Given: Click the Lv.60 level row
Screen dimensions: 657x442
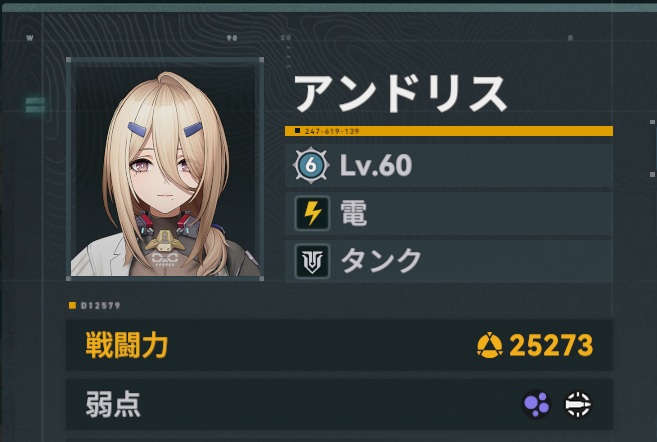Looking at the screenshot, I should 449,165.
